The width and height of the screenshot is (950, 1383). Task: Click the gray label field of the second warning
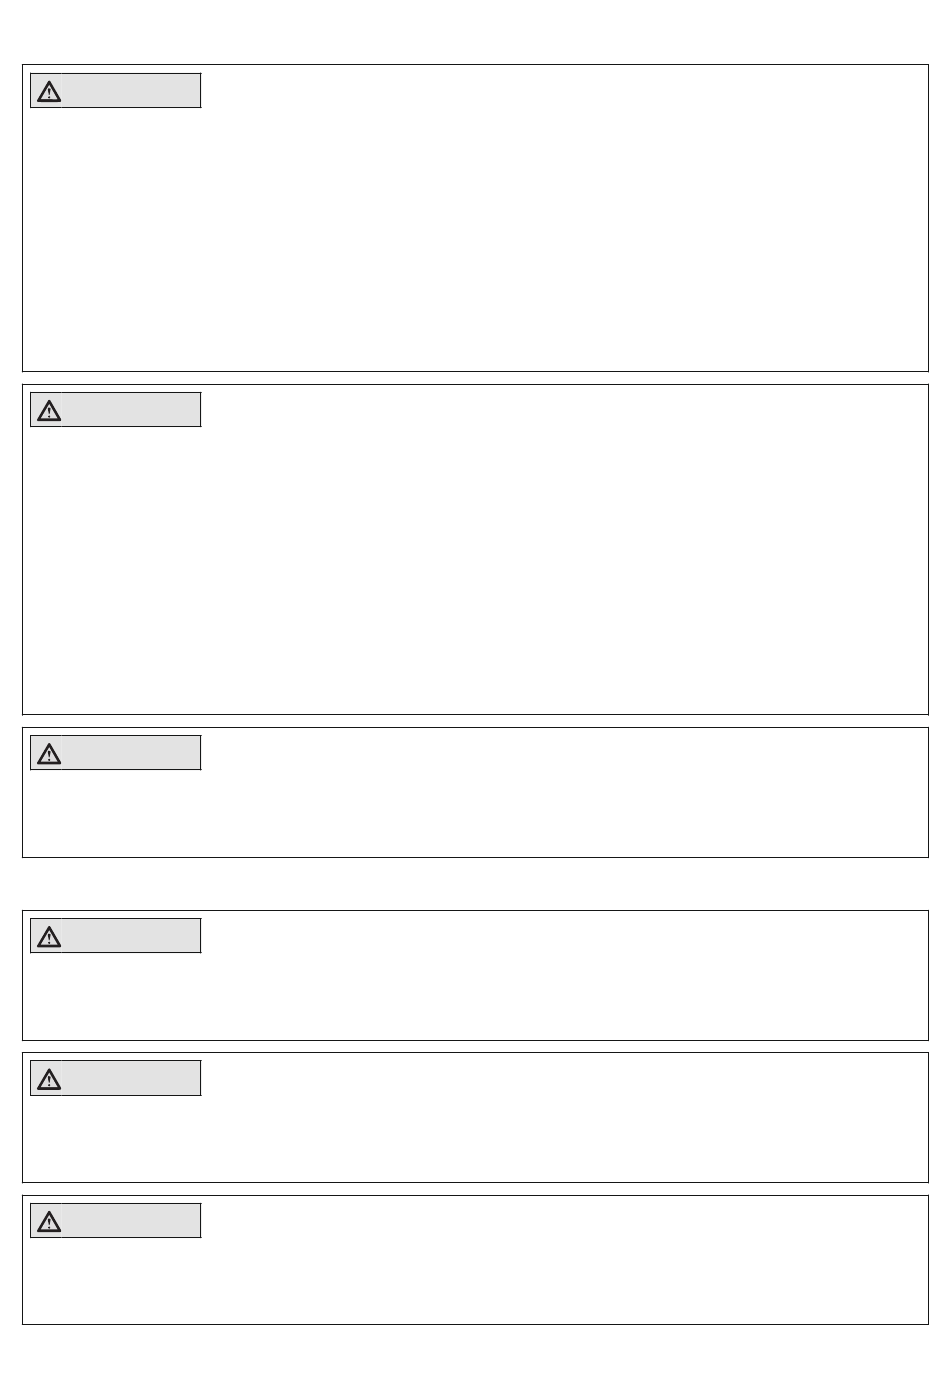pos(116,410)
